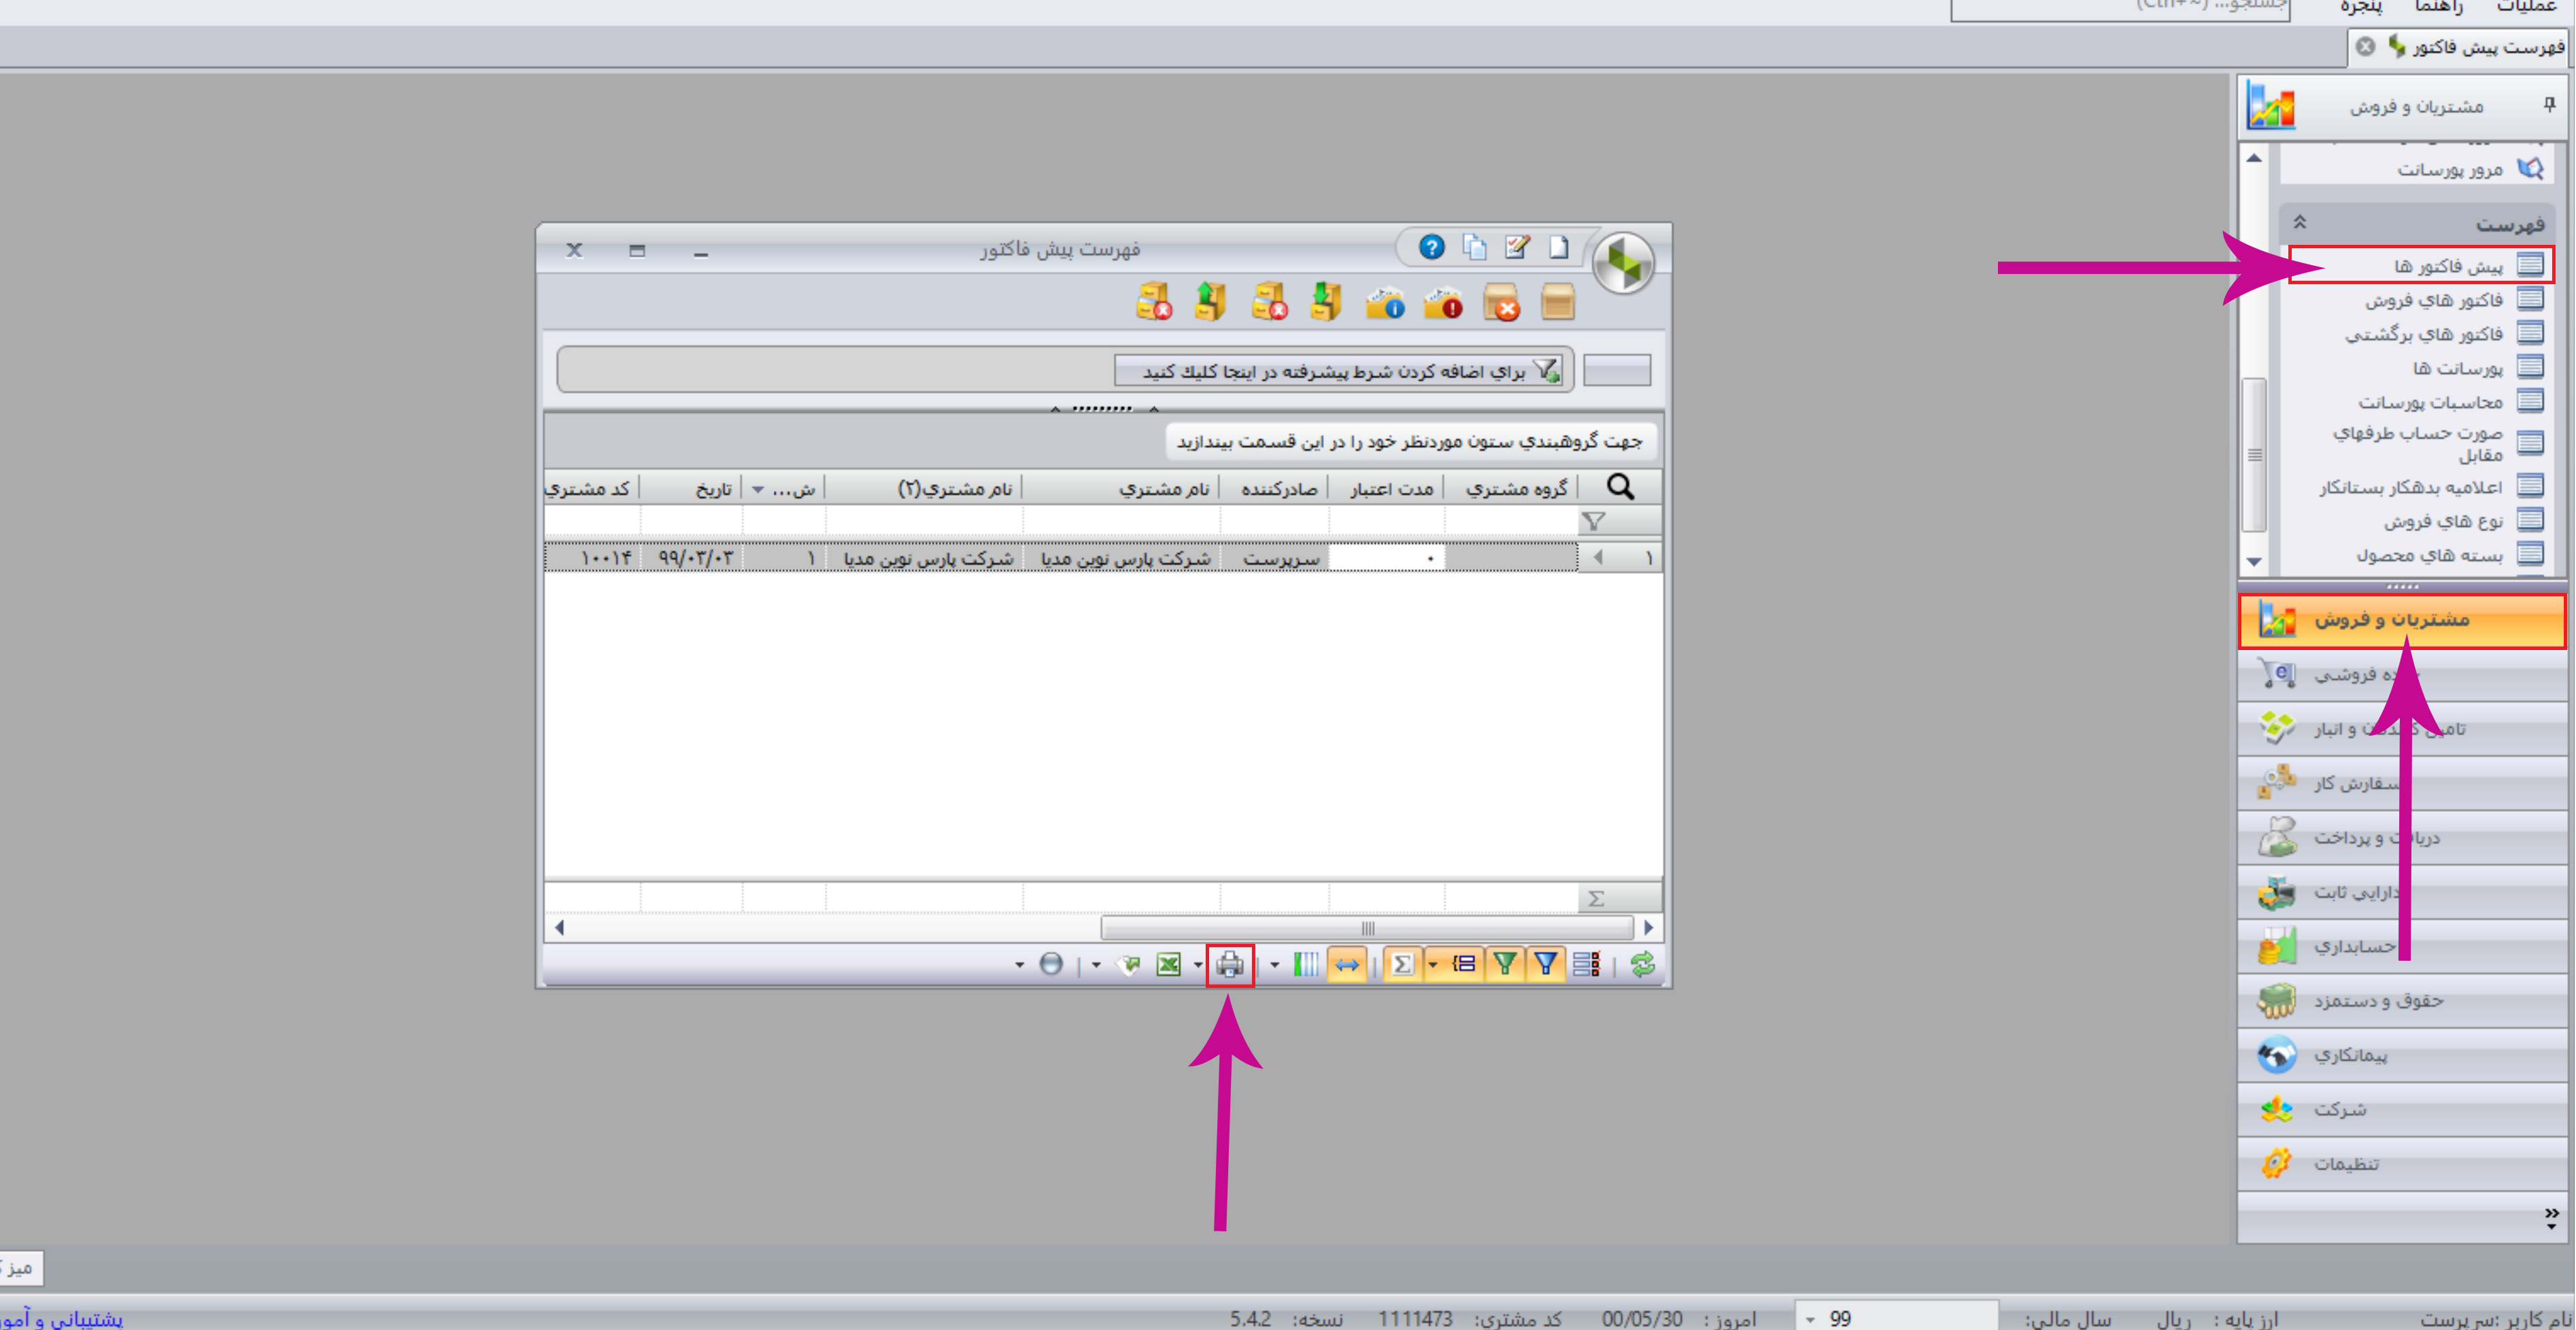
Task: Open the ش... column header dropdown arrow
Action: click(758, 489)
